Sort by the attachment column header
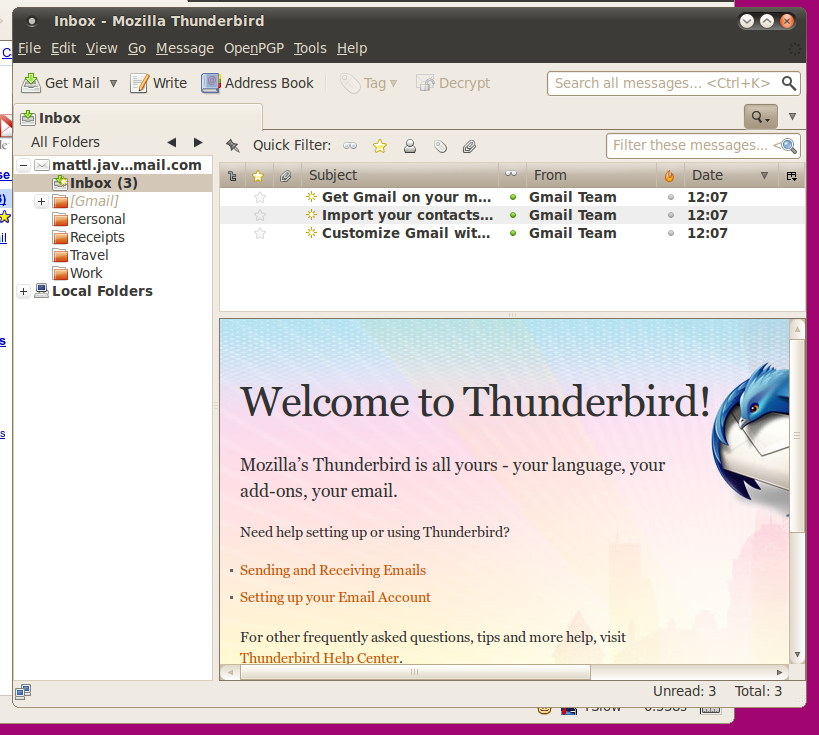This screenshot has height=735, width=819. click(x=285, y=176)
